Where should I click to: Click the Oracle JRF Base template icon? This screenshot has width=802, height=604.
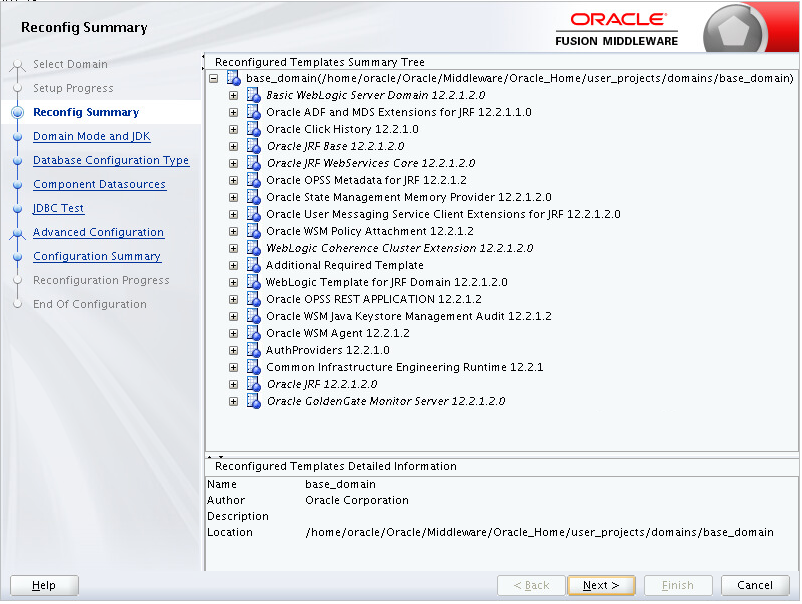tap(254, 146)
